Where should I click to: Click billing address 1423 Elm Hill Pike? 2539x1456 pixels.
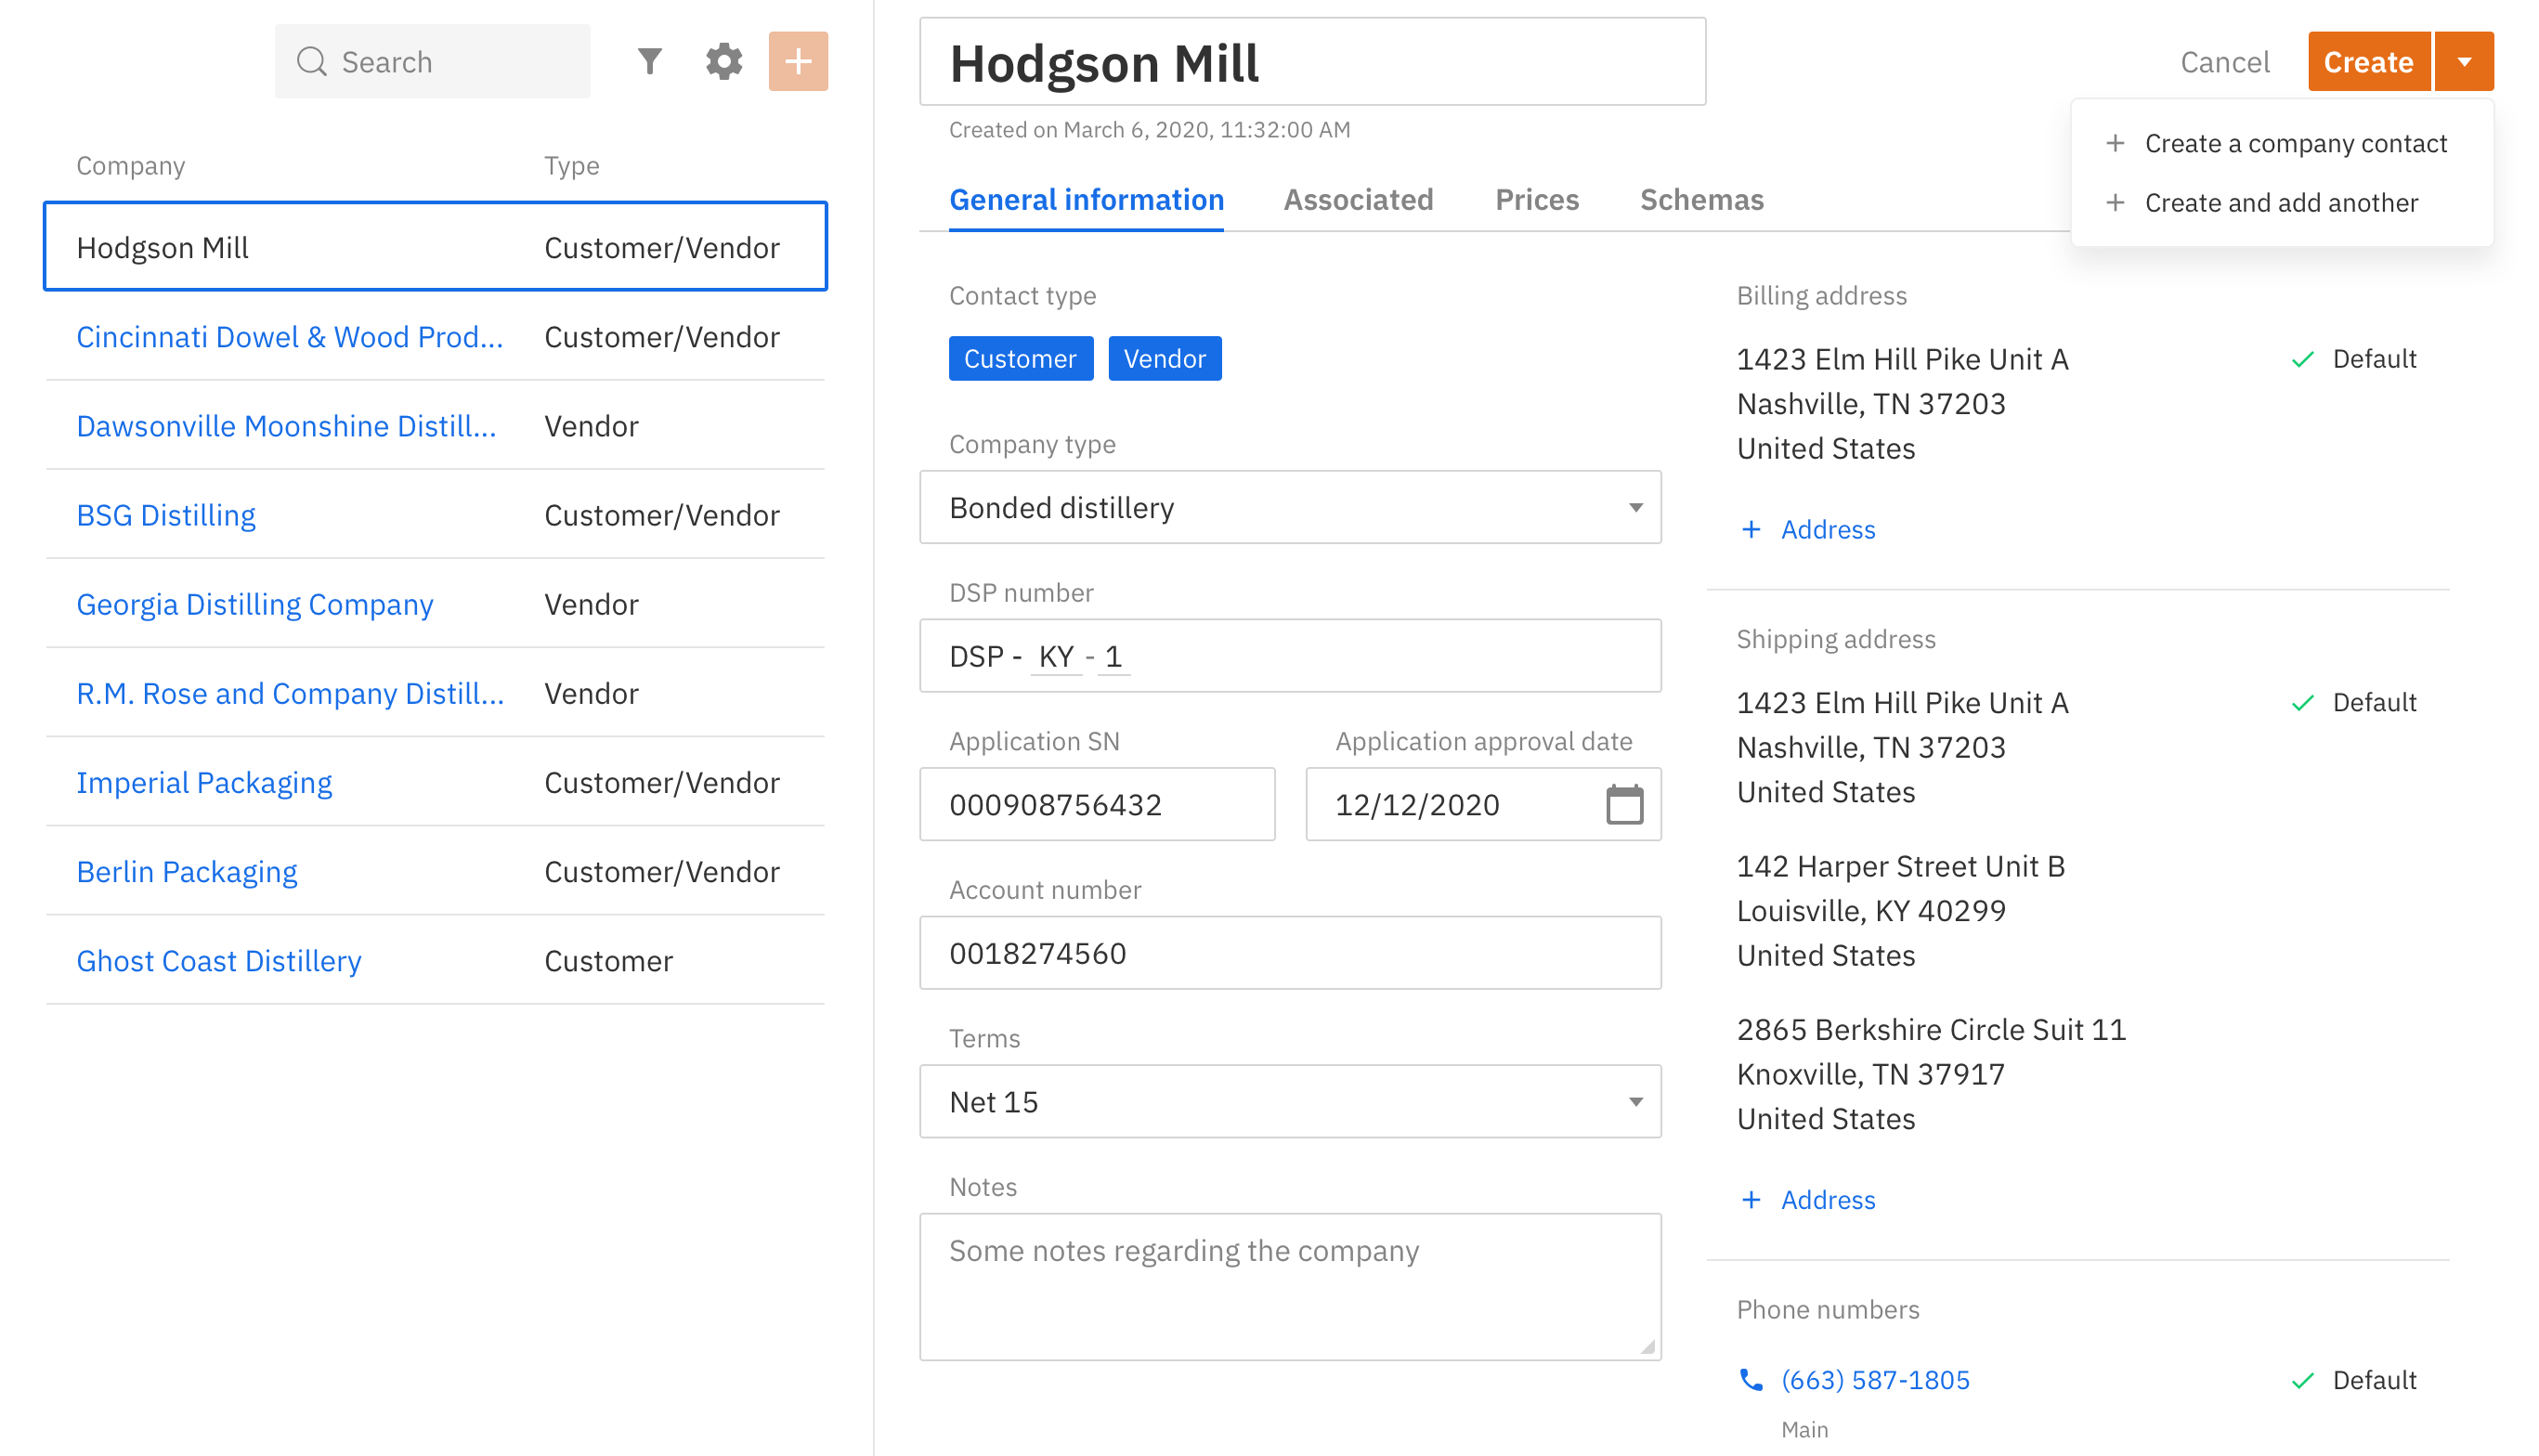tap(1902, 404)
